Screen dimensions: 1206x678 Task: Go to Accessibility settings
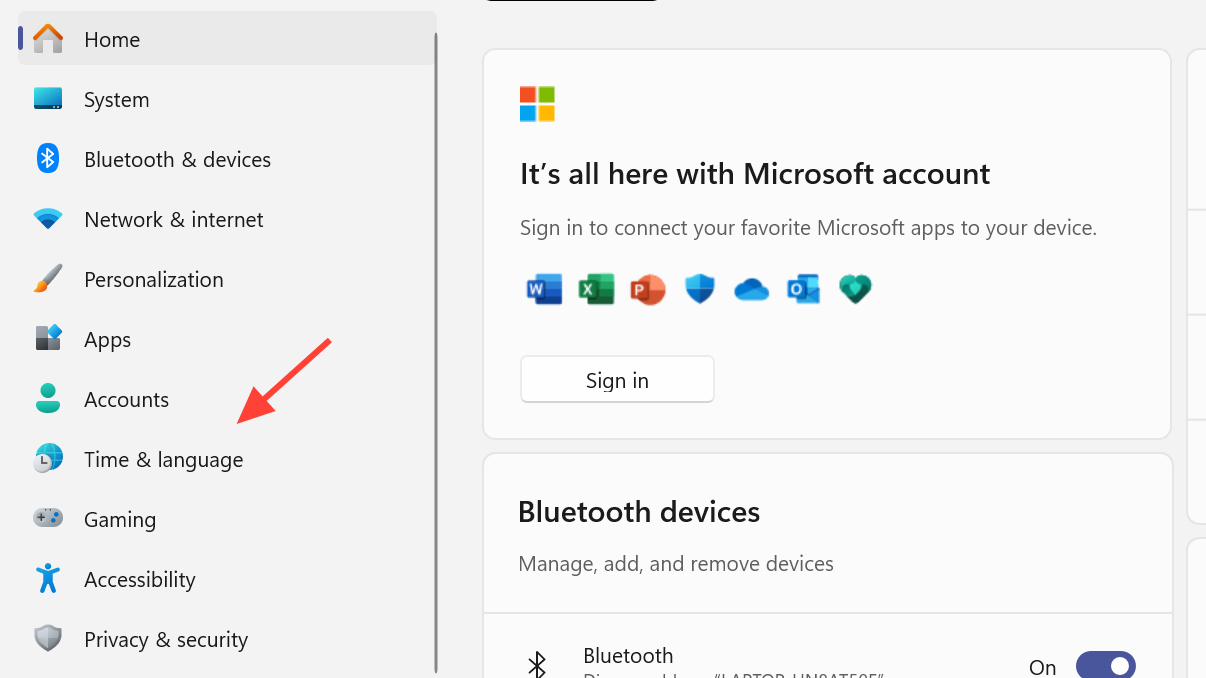coord(227,579)
